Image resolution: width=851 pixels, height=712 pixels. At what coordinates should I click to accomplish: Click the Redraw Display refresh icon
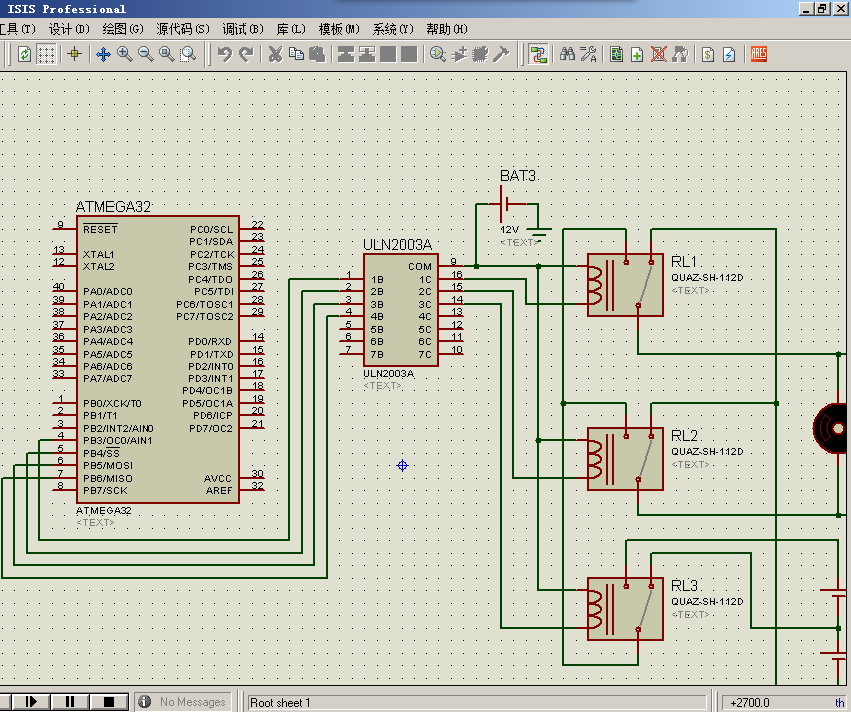(24, 54)
